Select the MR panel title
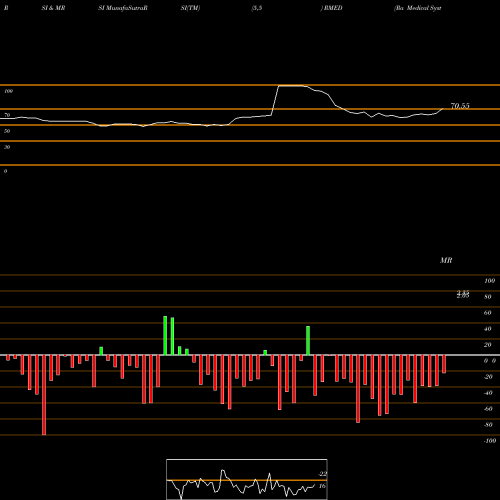 click(x=446, y=260)
